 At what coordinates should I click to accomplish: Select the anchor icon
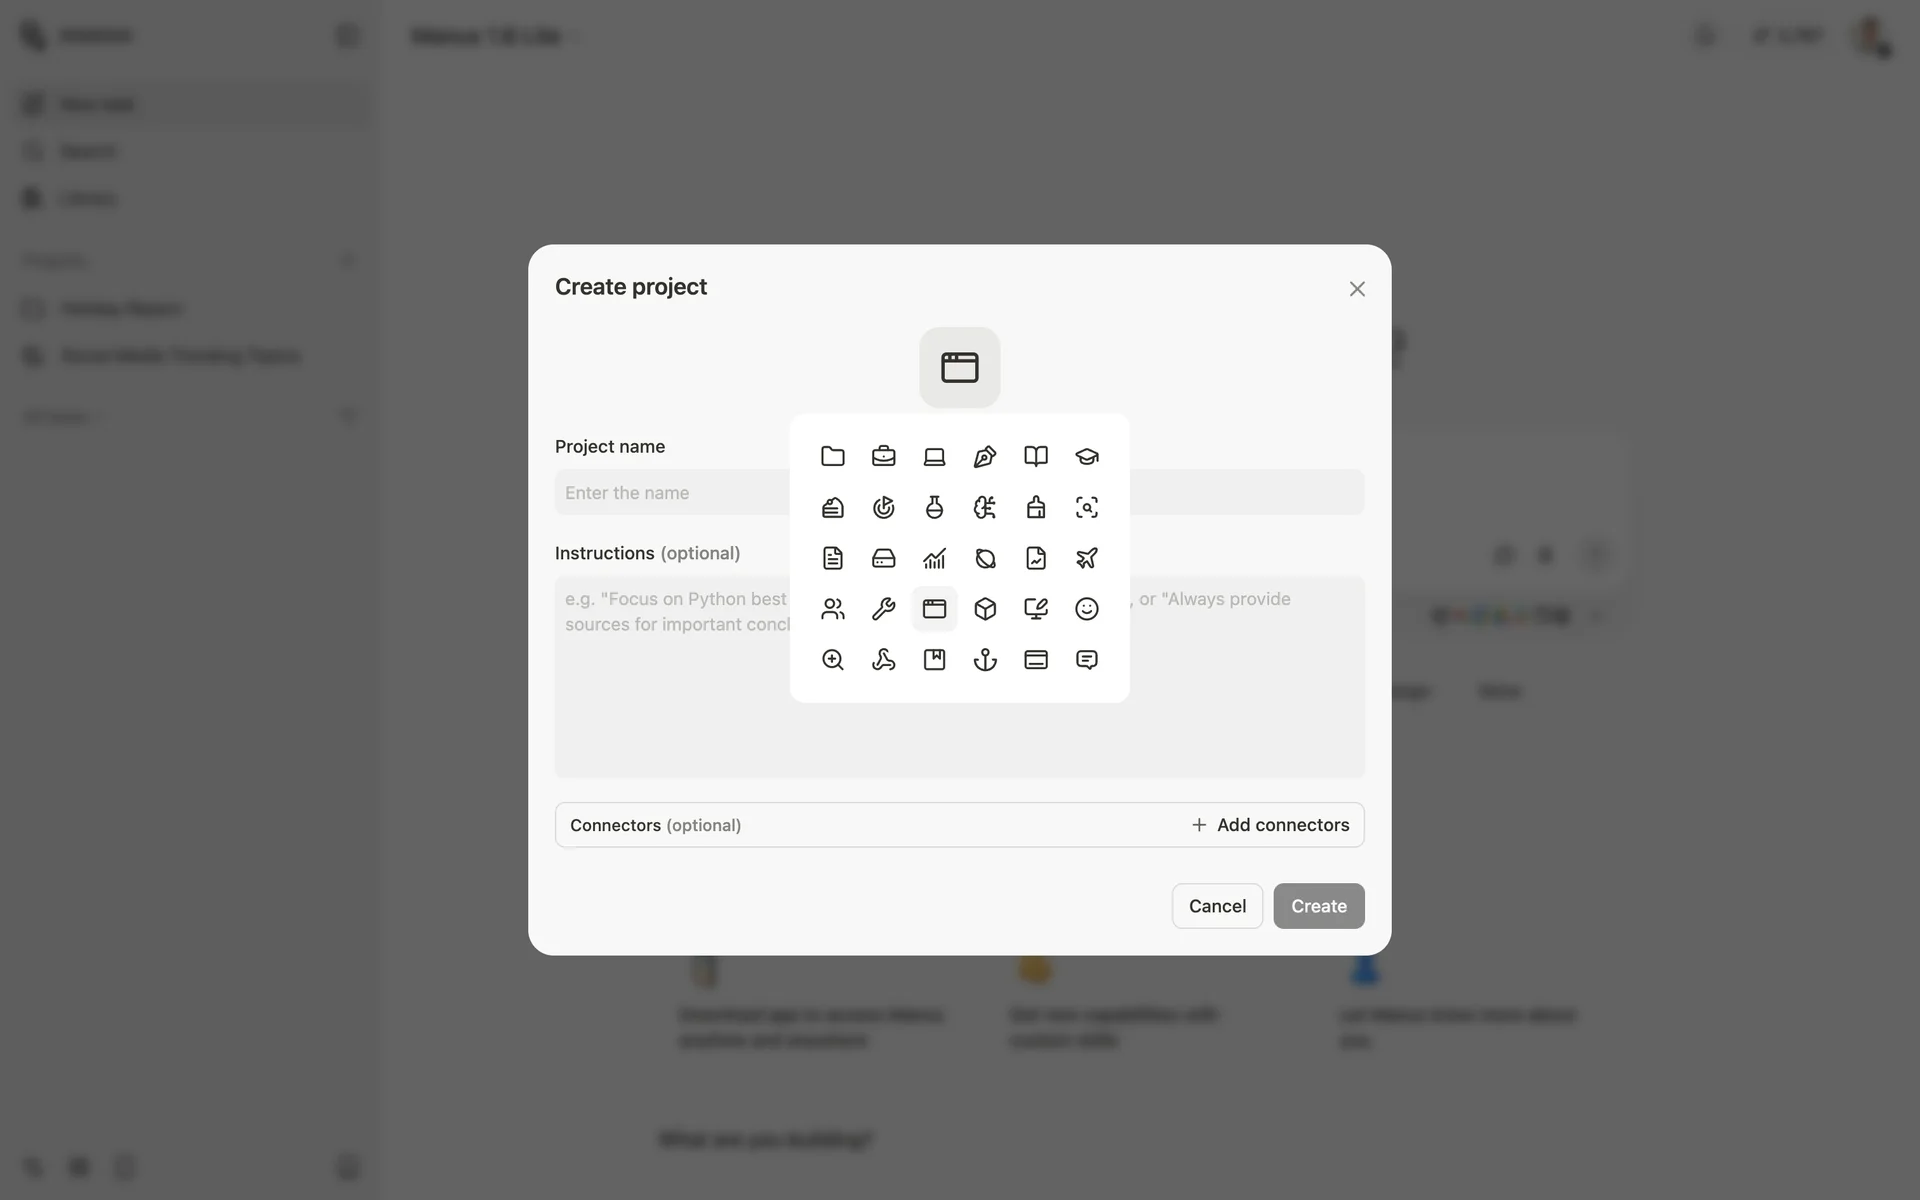tap(985, 660)
